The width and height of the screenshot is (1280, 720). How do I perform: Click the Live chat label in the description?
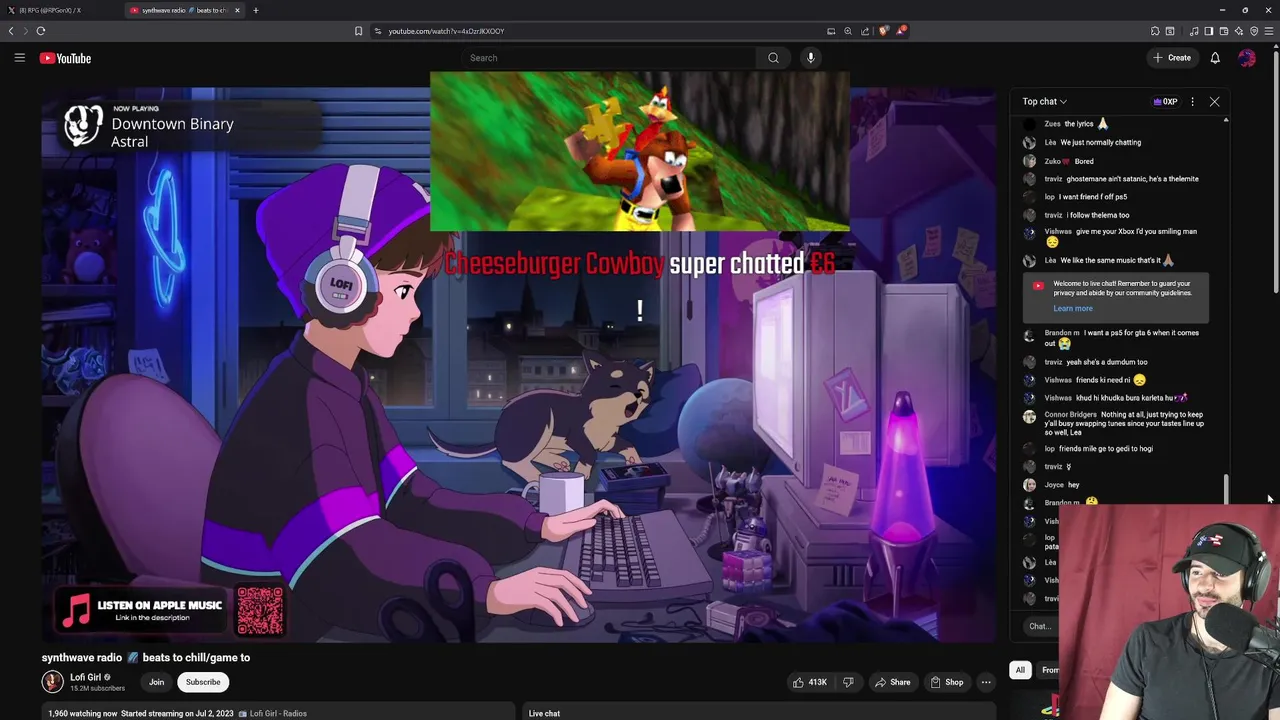(x=544, y=713)
